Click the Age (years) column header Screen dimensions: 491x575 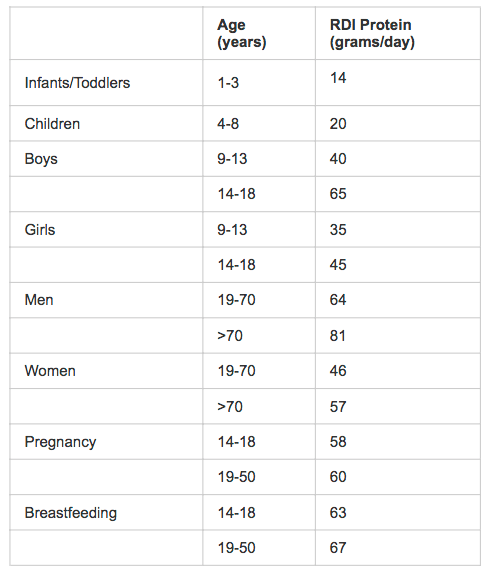pyautogui.click(x=242, y=33)
